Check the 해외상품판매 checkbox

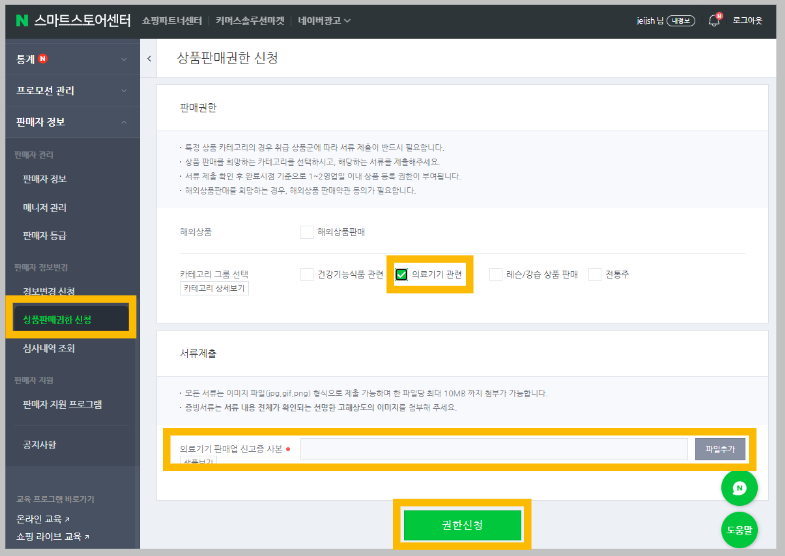[x=306, y=232]
